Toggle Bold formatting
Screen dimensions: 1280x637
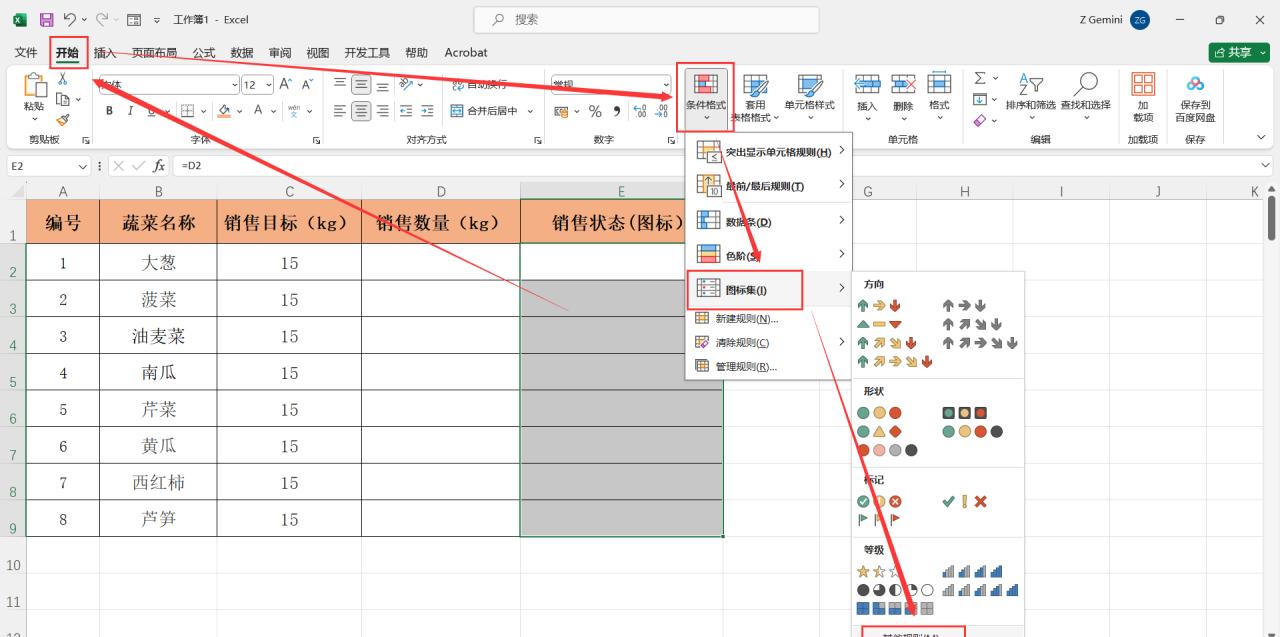click(107, 111)
